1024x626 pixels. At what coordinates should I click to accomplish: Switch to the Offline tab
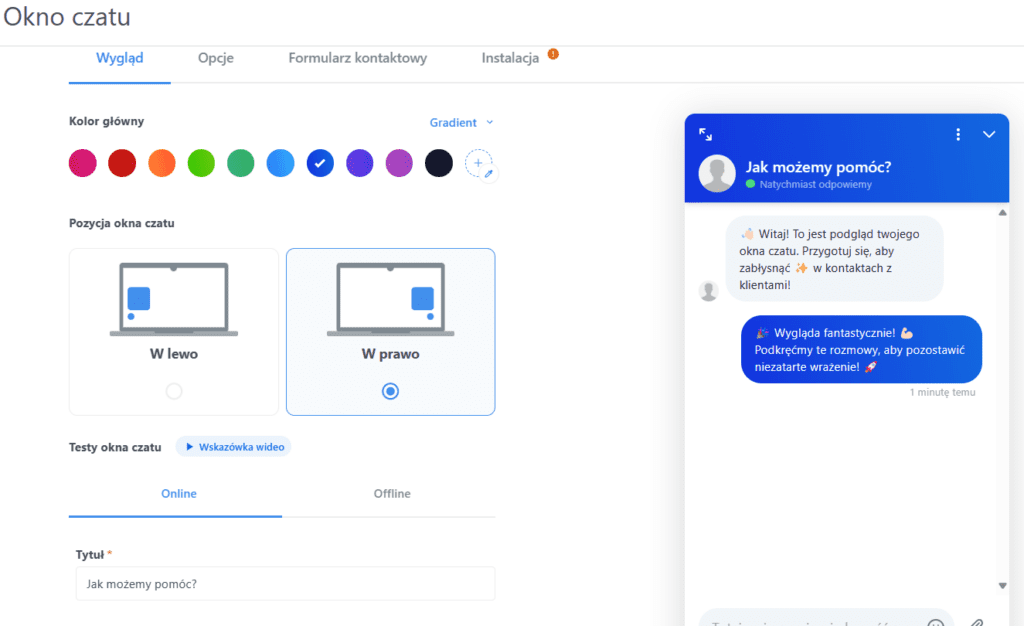tap(392, 493)
